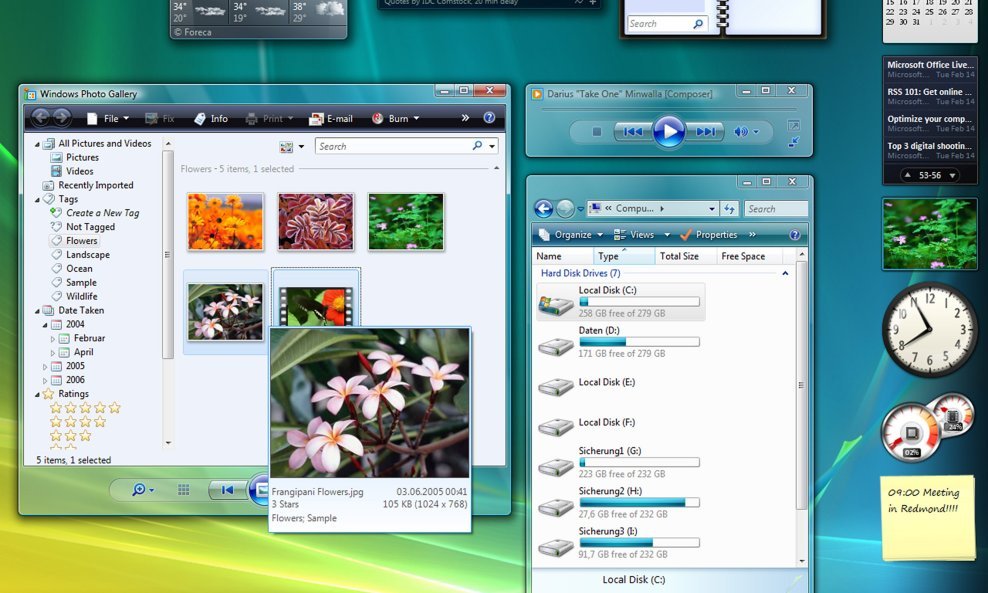Show more toolbar commands in Photo Gallery
The width and height of the screenshot is (988, 593).
[465, 118]
